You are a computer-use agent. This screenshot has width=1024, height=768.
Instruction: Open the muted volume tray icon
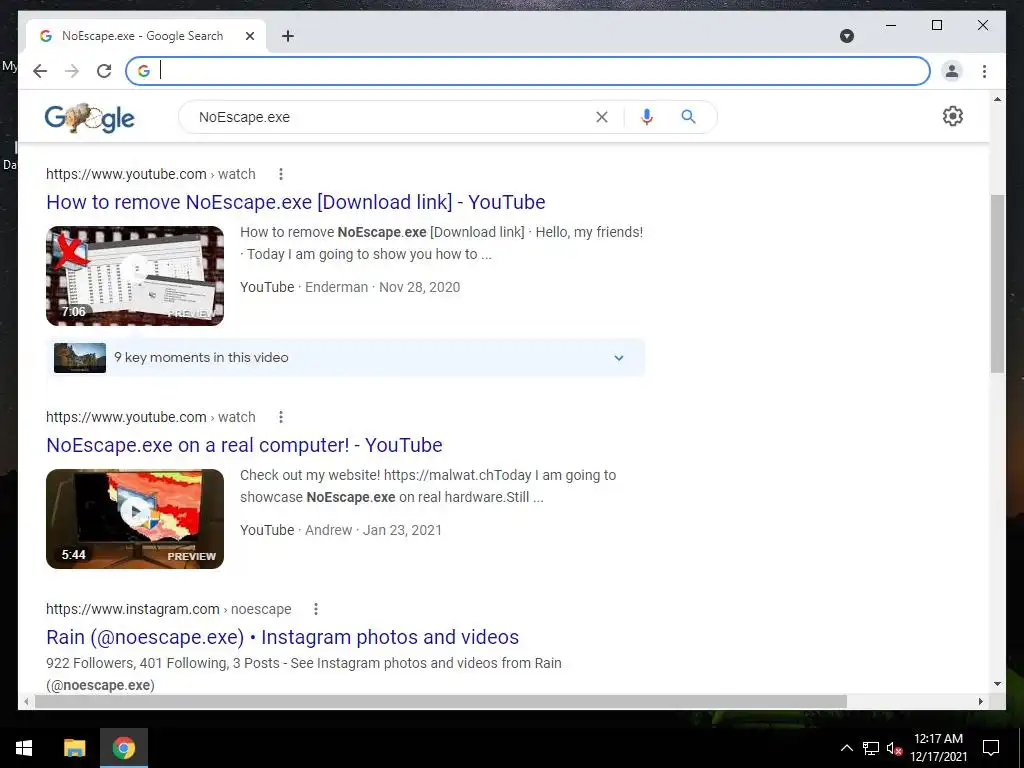pos(894,748)
